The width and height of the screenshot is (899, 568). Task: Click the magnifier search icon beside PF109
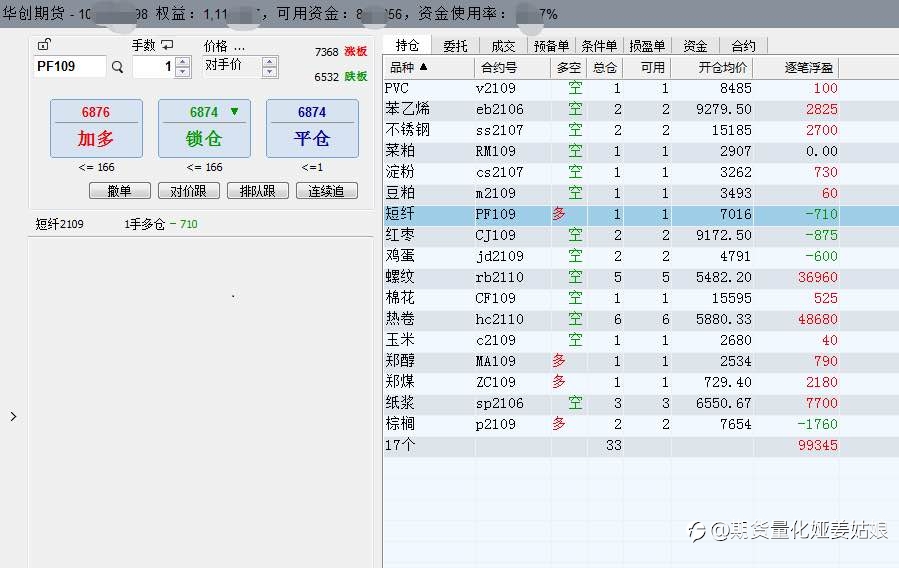tap(118, 67)
